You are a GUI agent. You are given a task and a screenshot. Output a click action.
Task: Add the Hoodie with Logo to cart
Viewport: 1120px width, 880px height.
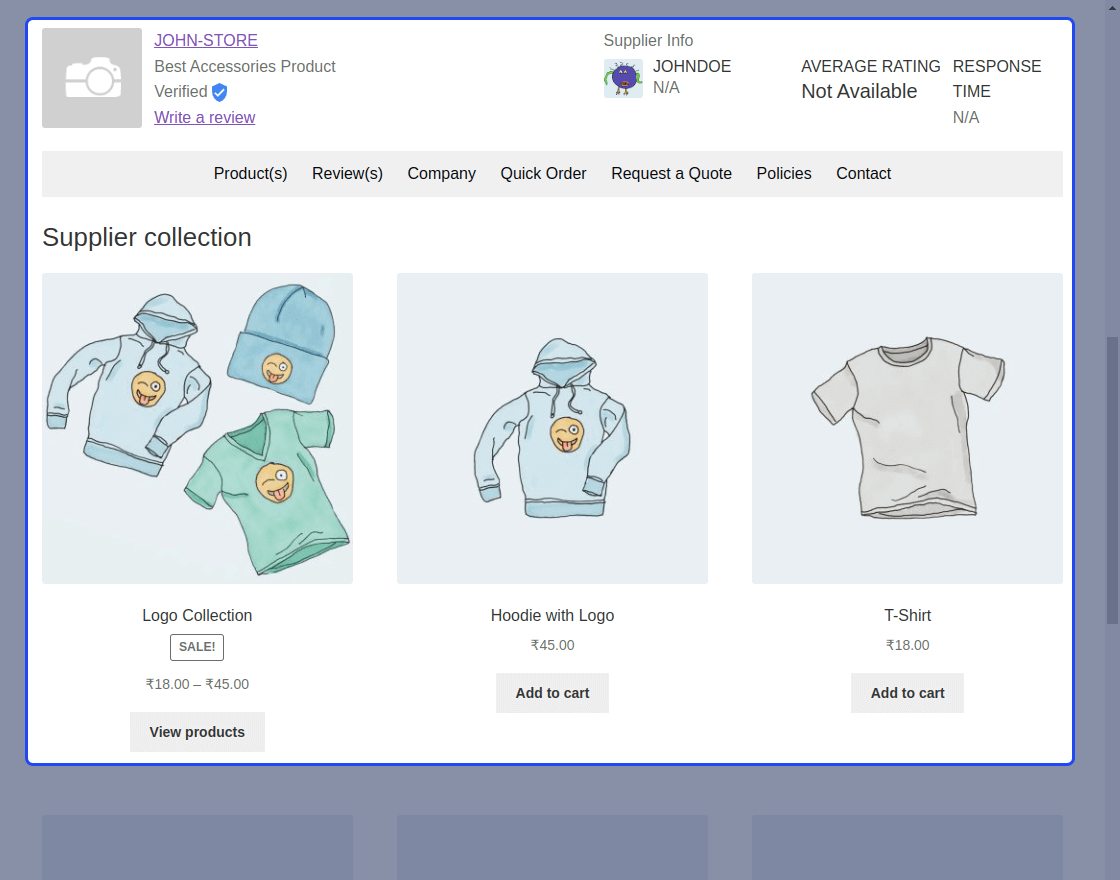[552, 692]
